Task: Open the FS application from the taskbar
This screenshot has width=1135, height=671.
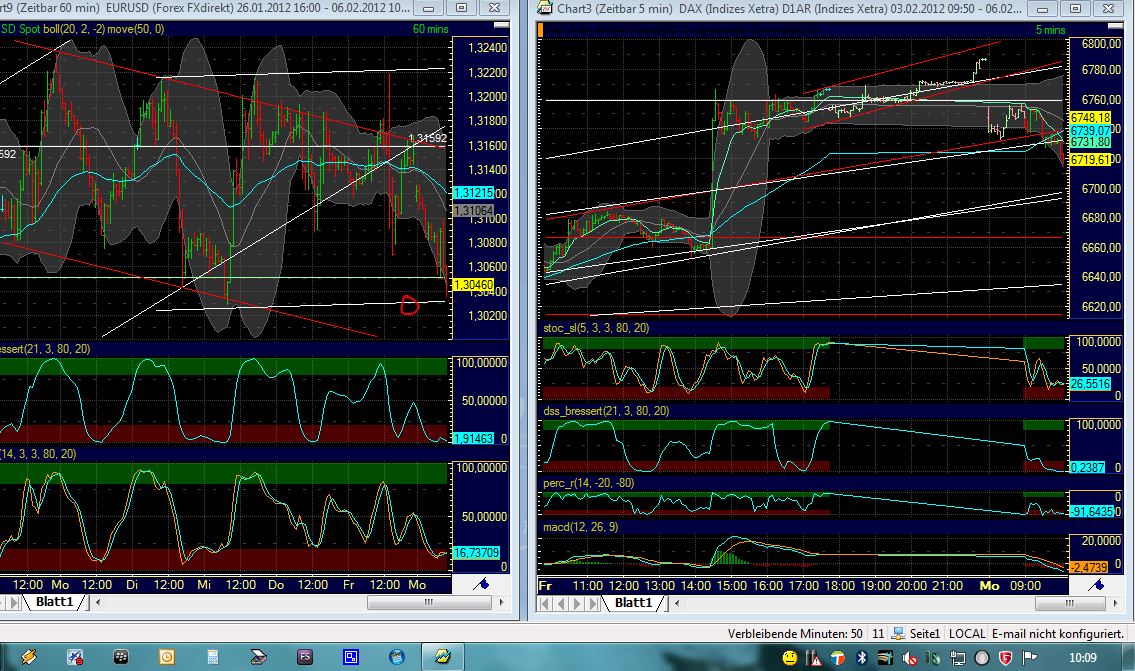Action: [305, 657]
